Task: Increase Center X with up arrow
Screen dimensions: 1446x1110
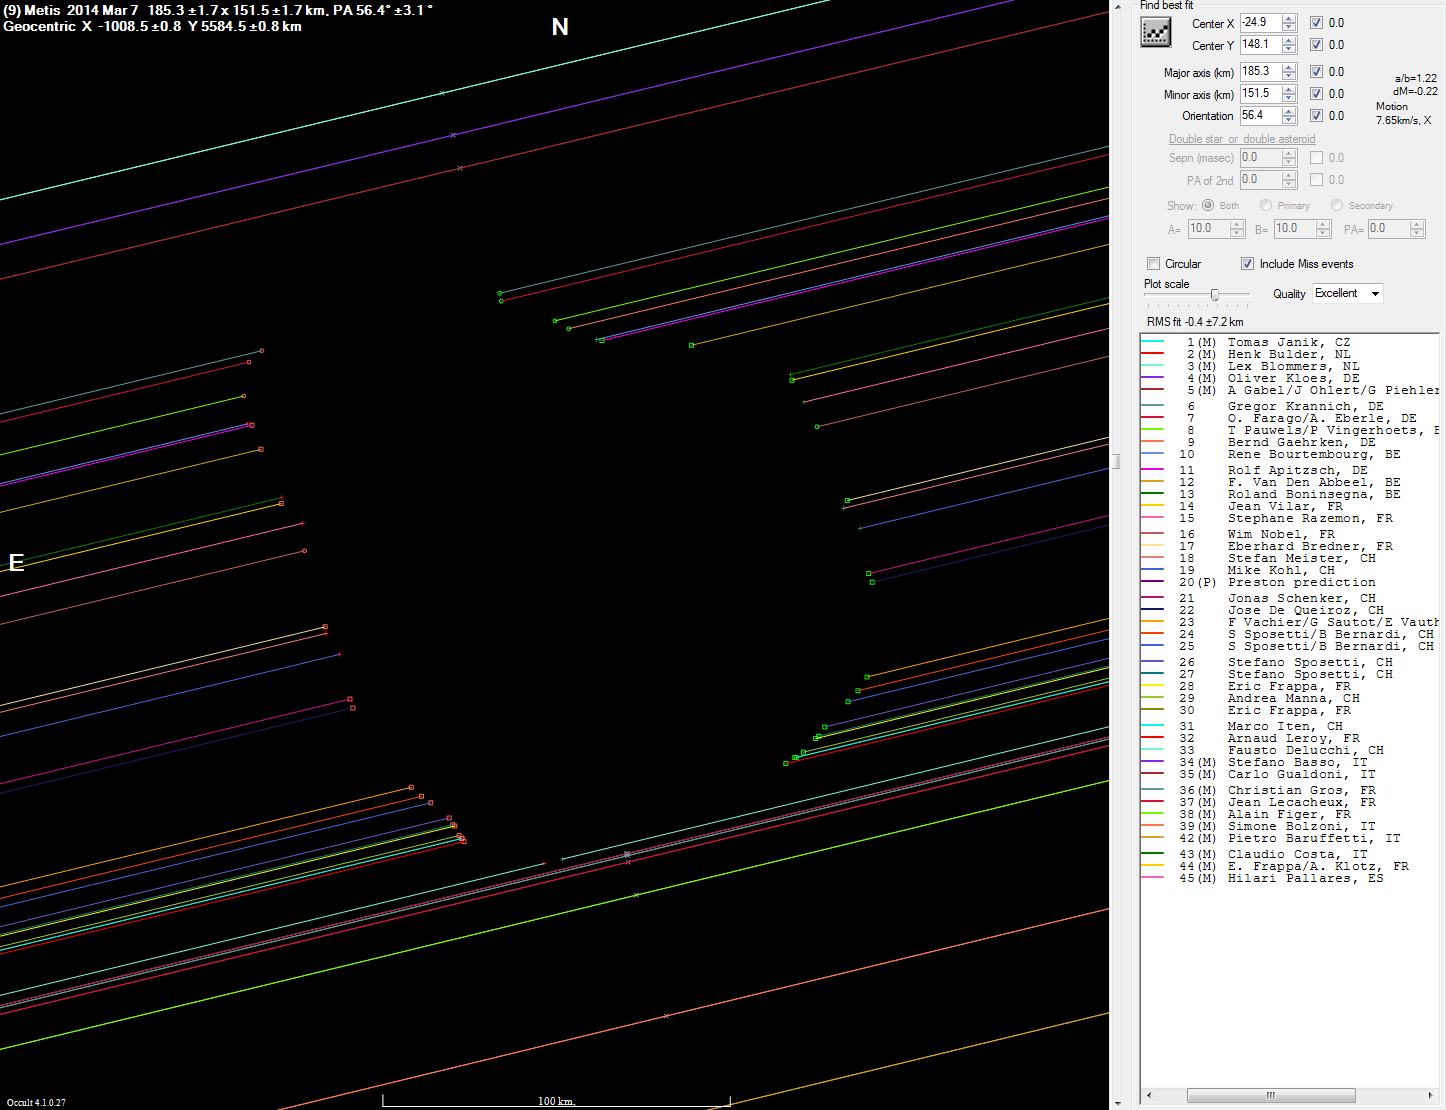Action: tap(1289, 18)
